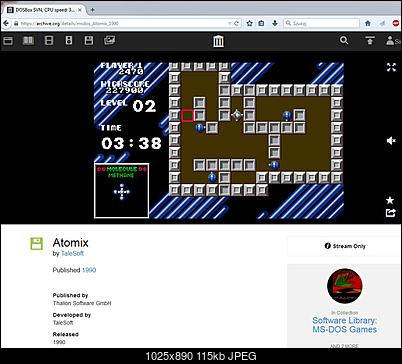The image size is (402, 364).
Task: Open the Archive software floppy icon
Action: pos(89,41)
